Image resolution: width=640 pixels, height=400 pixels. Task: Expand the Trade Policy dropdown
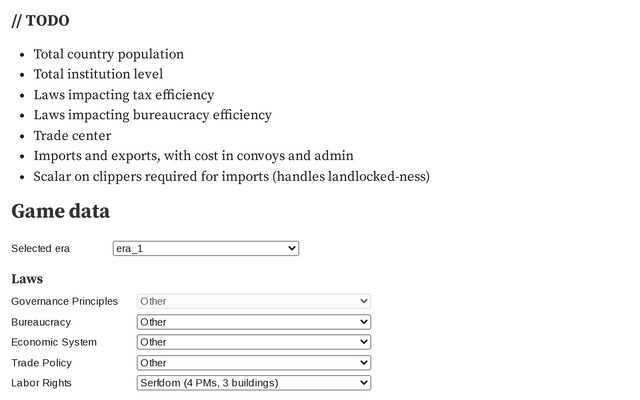click(253, 363)
